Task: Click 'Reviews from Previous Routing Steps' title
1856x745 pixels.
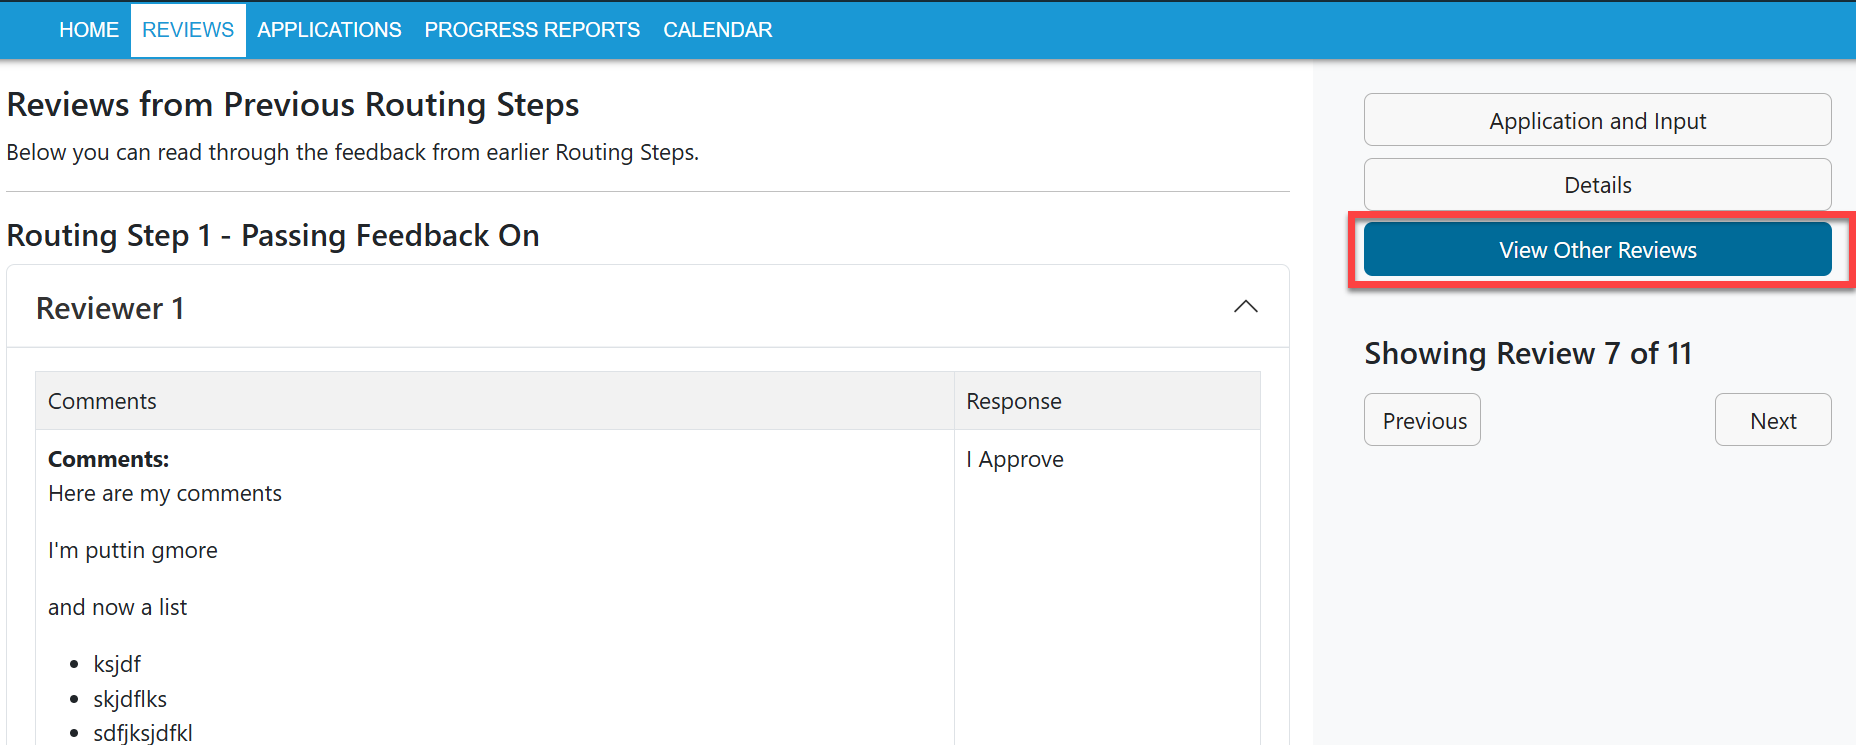Action: (x=293, y=104)
